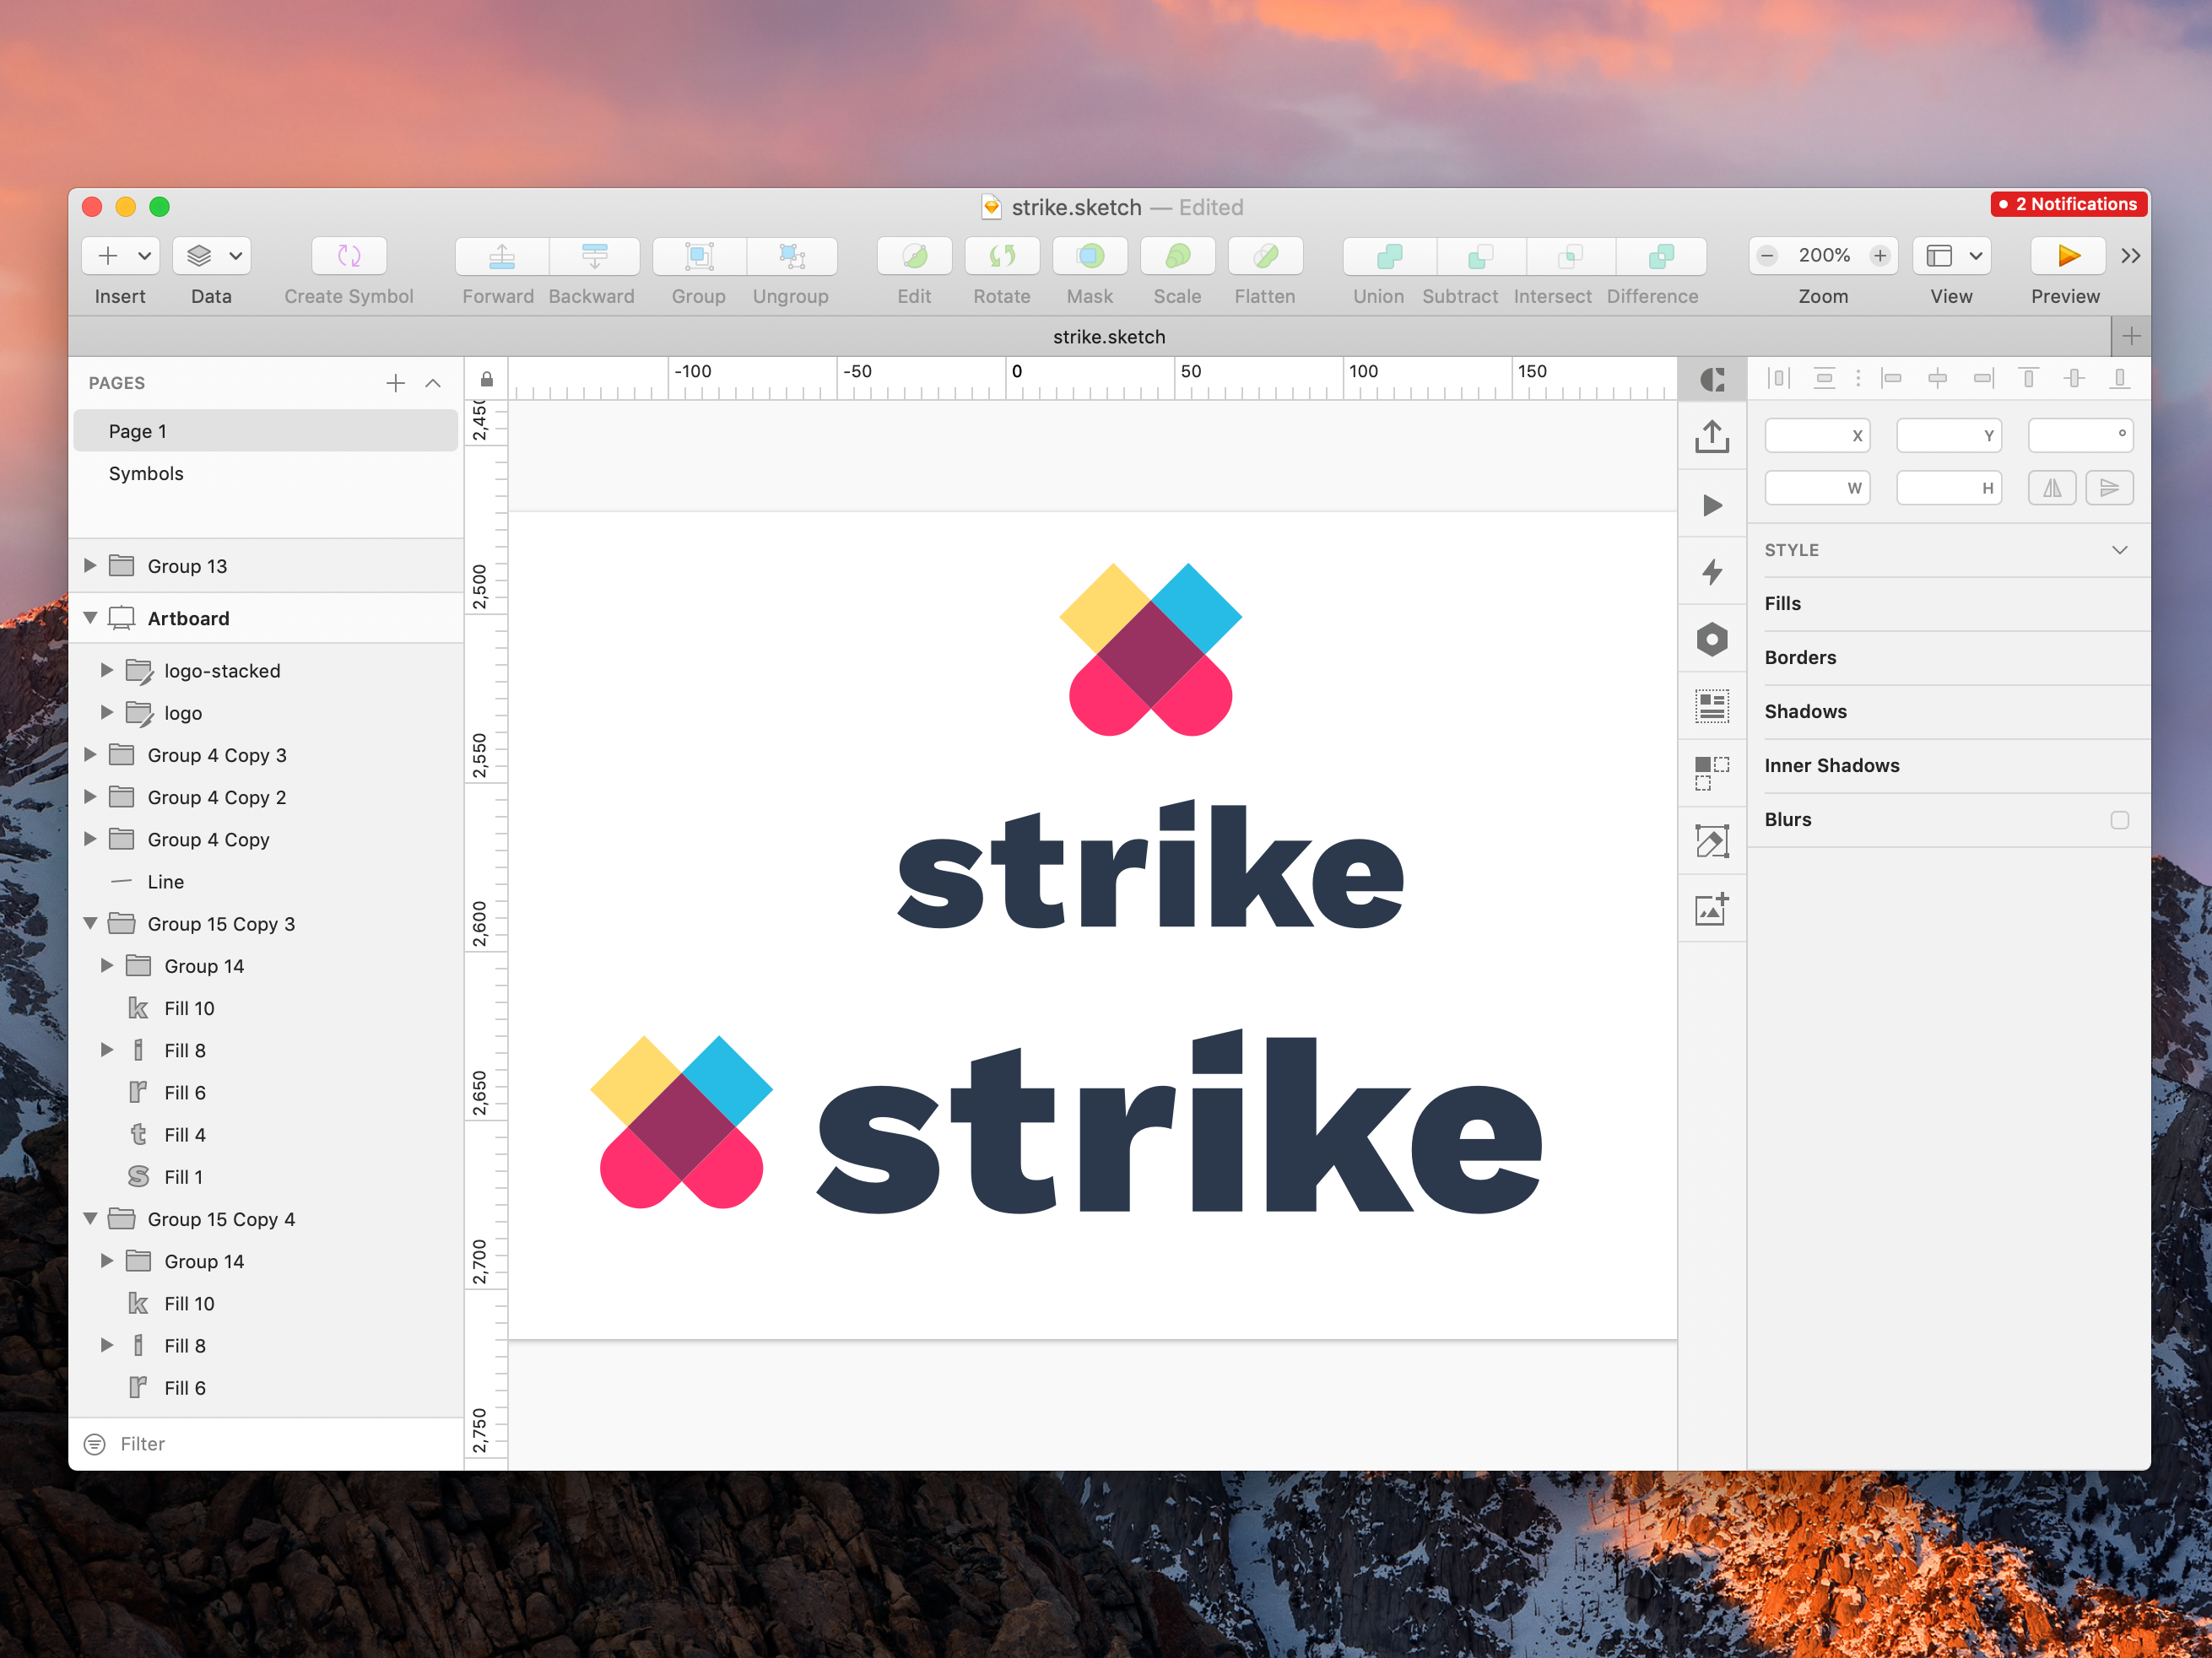
Task: Click the export upload icon in side strip
Action: point(1711,437)
